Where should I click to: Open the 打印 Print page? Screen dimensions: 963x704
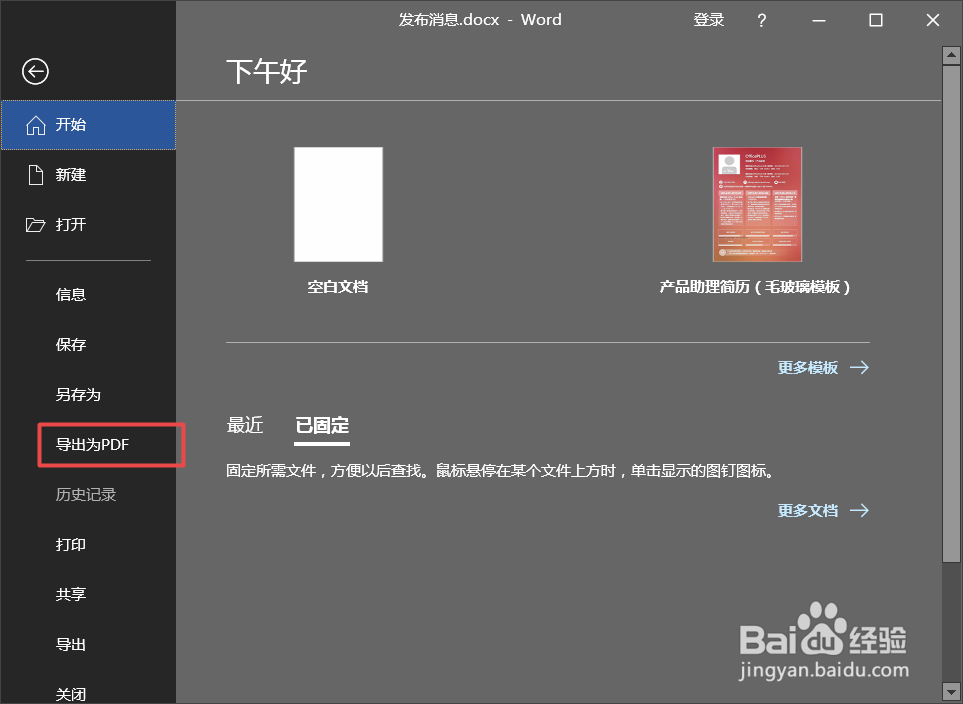tap(70, 544)
